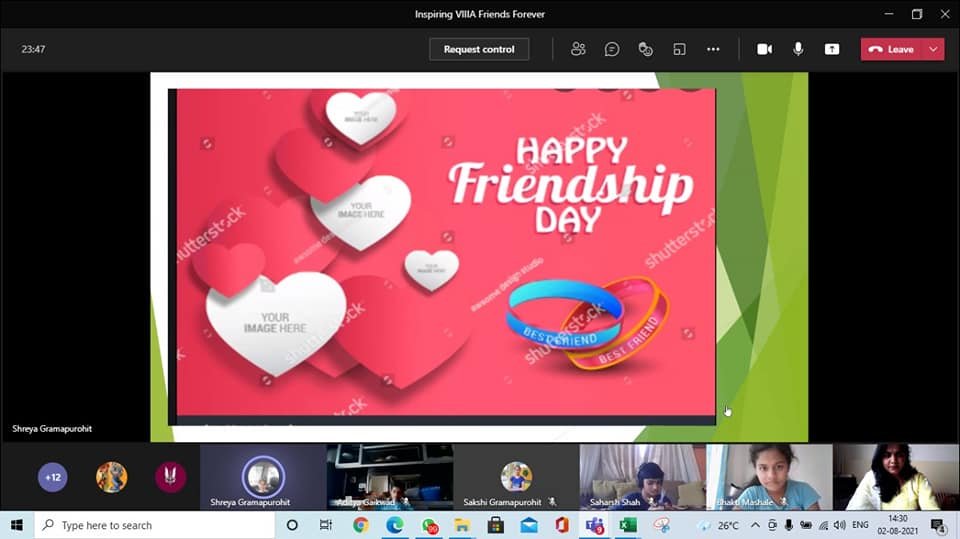960x539 pixels.
Task: Open Mail app from taskbar
Action: click(529, 525)
